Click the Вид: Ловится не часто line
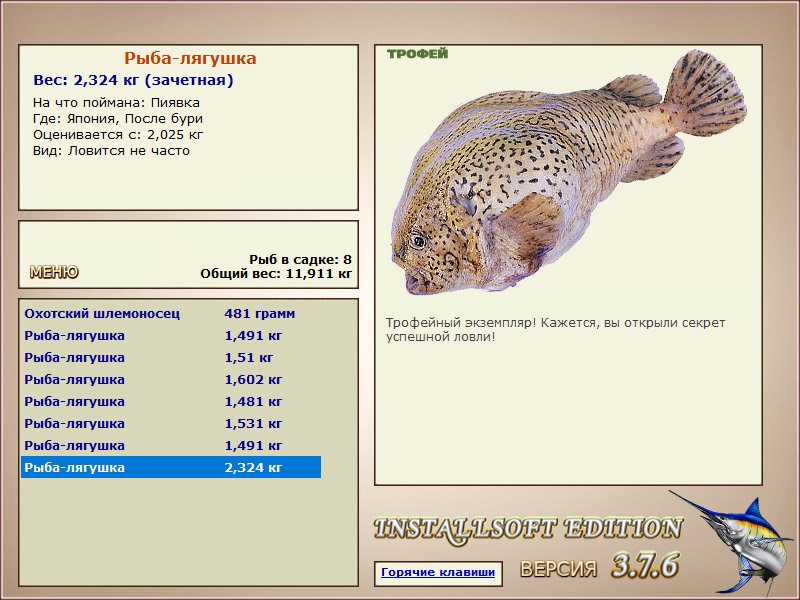The image size is (800, 600). click(111, 151)
